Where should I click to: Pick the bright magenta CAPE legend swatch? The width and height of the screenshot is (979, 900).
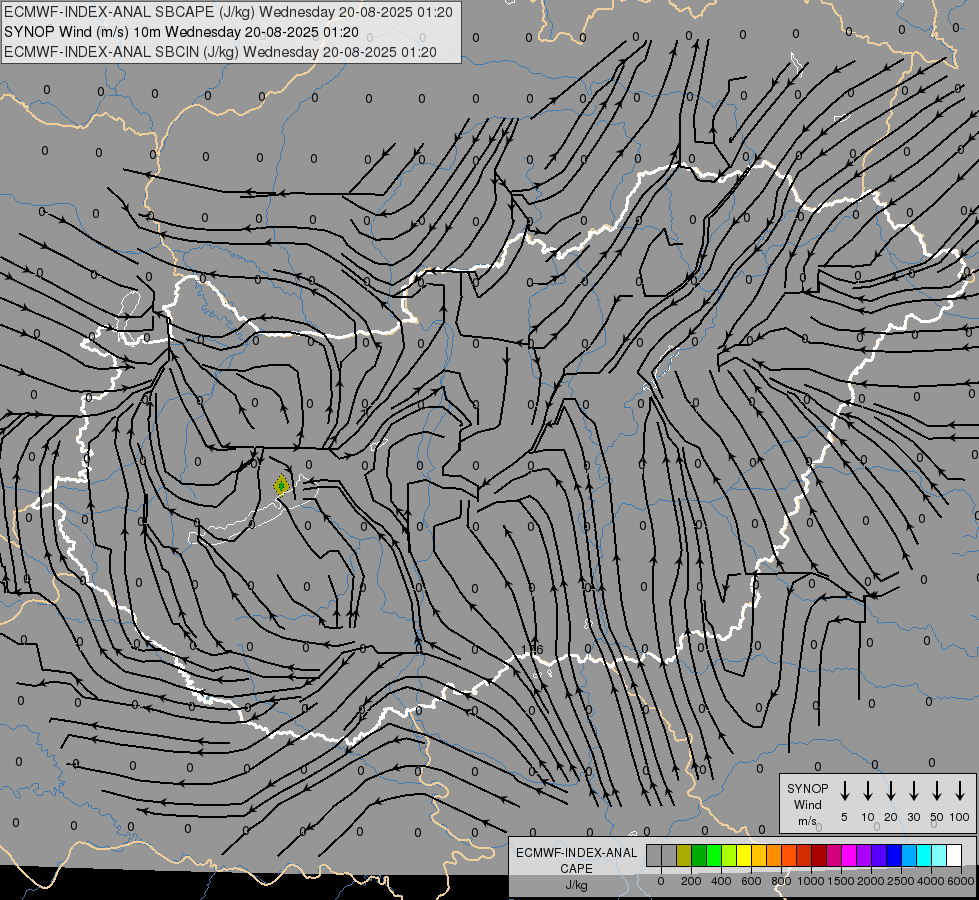pos(849,855)
